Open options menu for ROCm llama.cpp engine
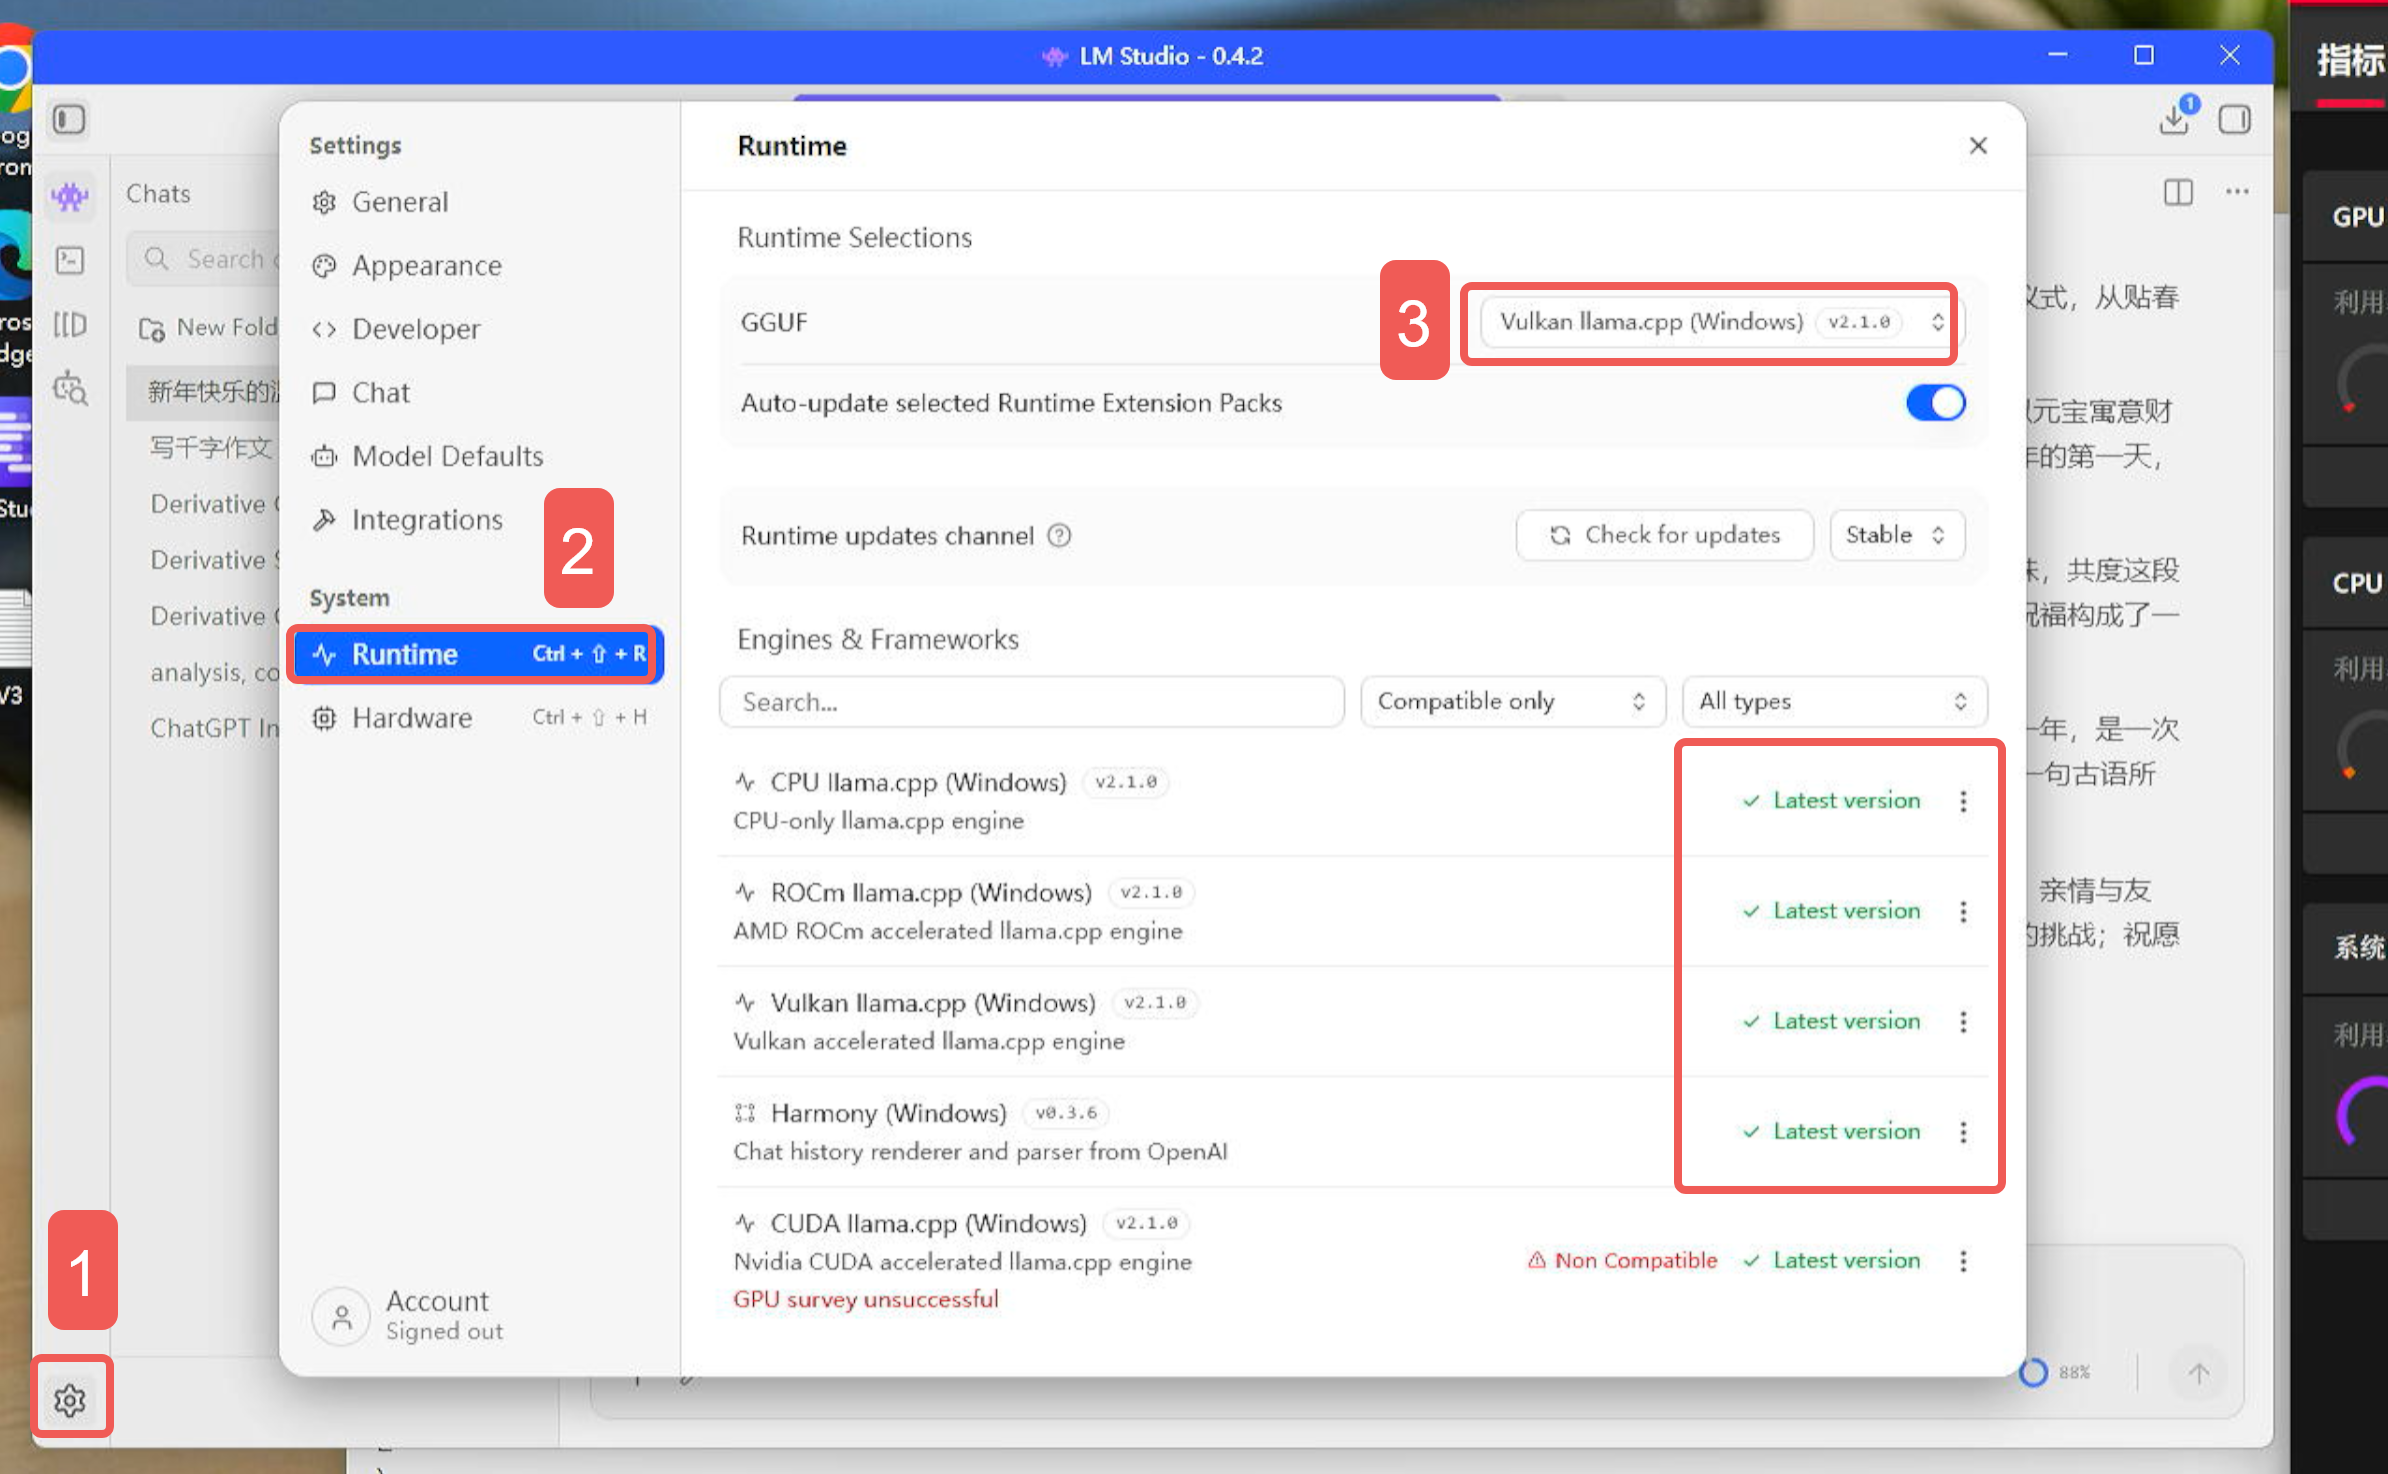 (x=1963, y=911)
